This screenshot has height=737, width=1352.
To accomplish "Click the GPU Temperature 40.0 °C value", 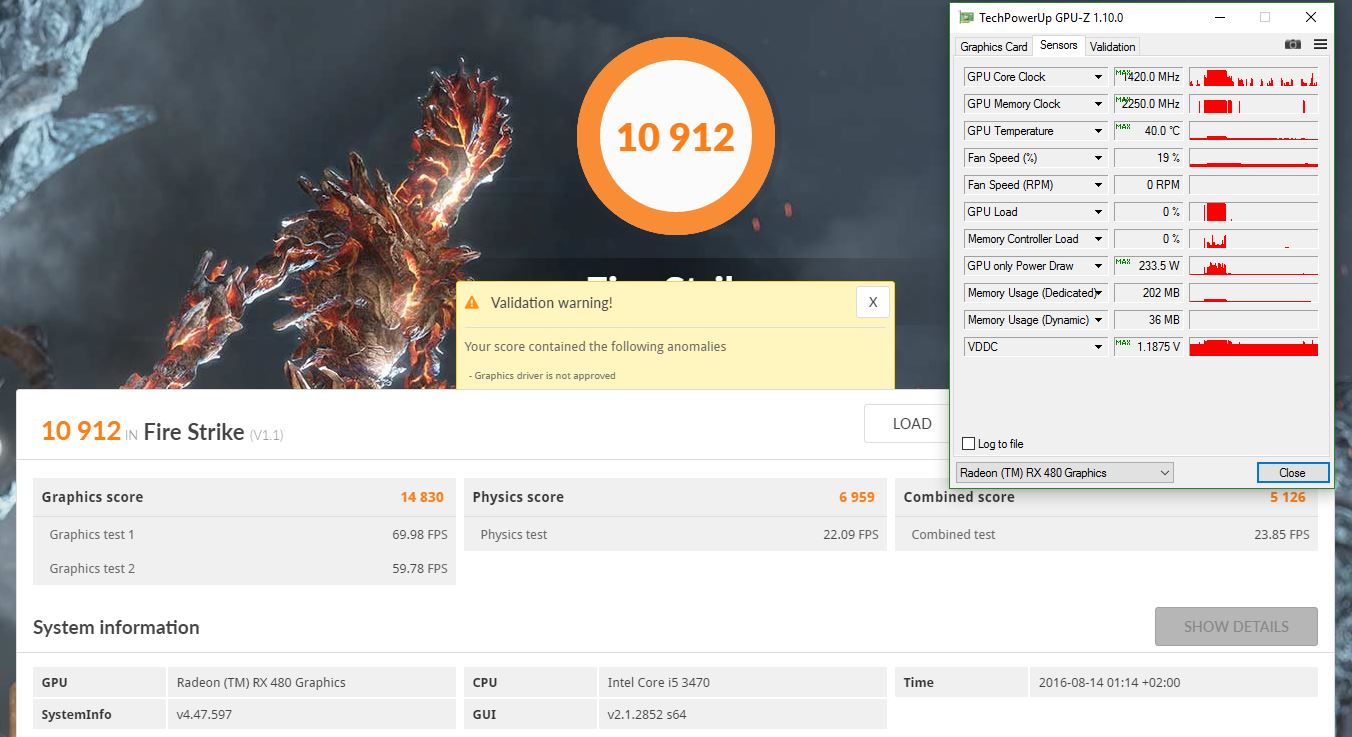I will (1148, 131).
